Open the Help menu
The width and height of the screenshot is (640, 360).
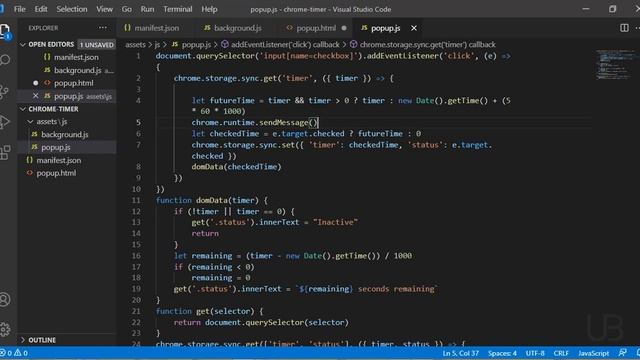click(209, 9)
